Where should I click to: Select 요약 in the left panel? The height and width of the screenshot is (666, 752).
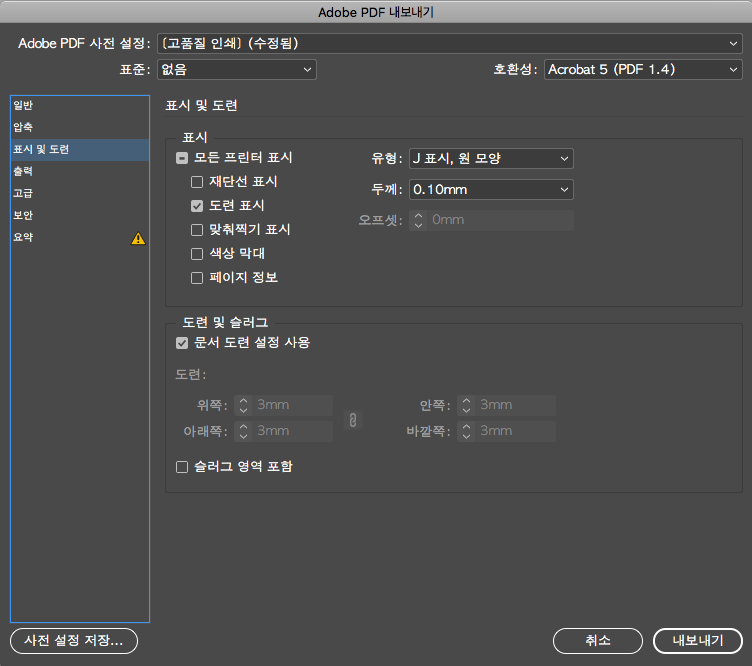tap(80, 237)
